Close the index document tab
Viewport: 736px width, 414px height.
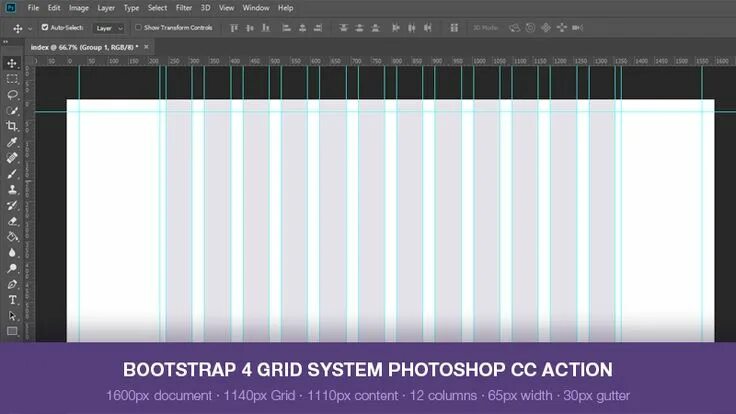point(146,47)
